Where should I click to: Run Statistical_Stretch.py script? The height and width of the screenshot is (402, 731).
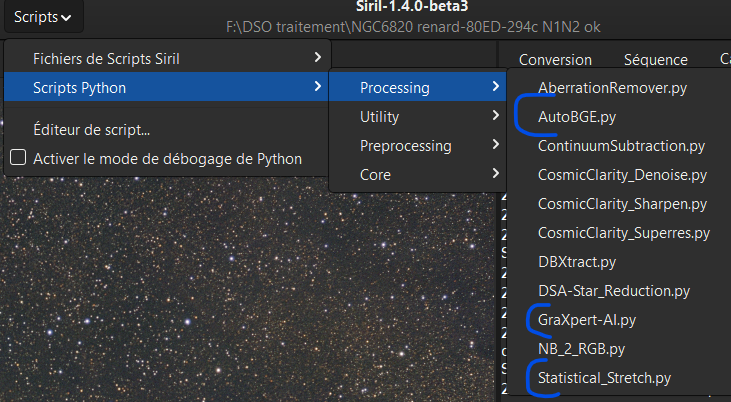[x=604, y=379]
